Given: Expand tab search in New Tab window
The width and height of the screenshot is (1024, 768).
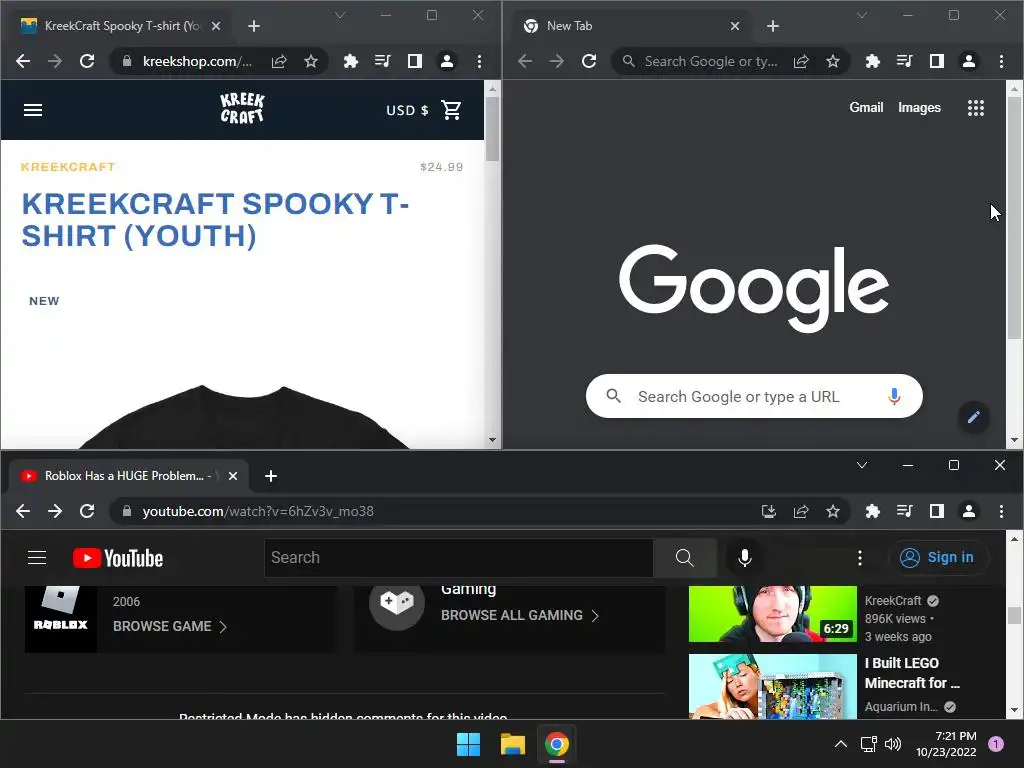Looking at the screenshot, I should click(862, 15).
